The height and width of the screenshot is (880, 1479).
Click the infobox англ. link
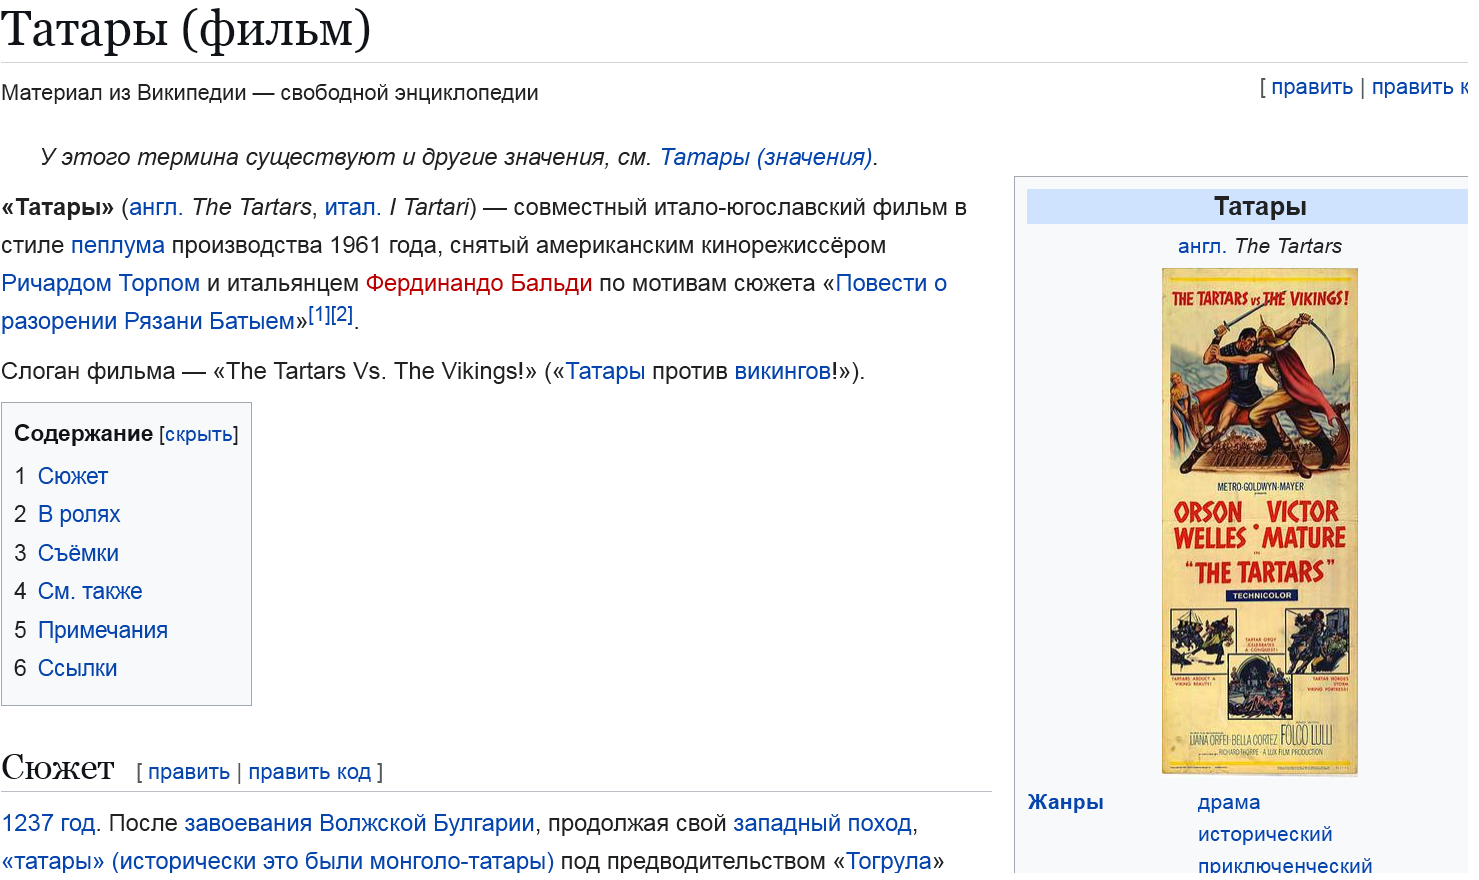1202,246
